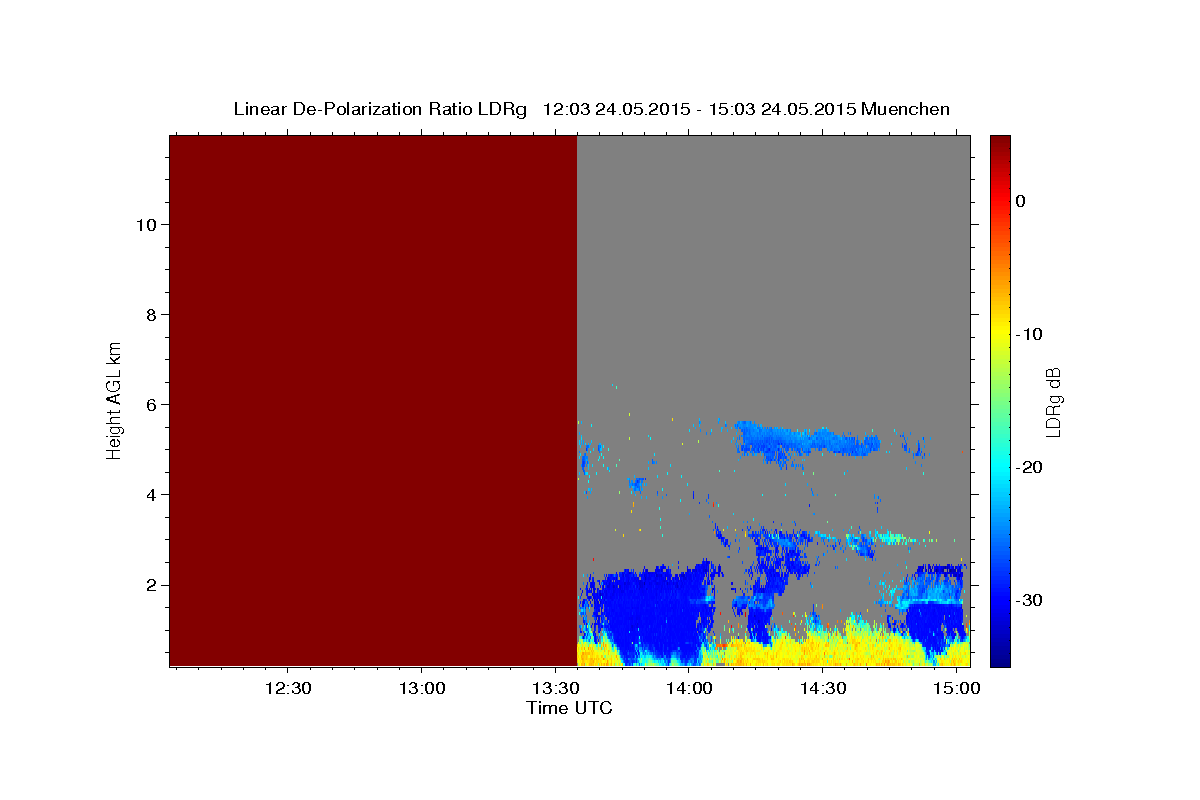The width and height of the screenshot is (1200, 800).
Task: Click the height tick label 6
Action: tap(149, 405)
